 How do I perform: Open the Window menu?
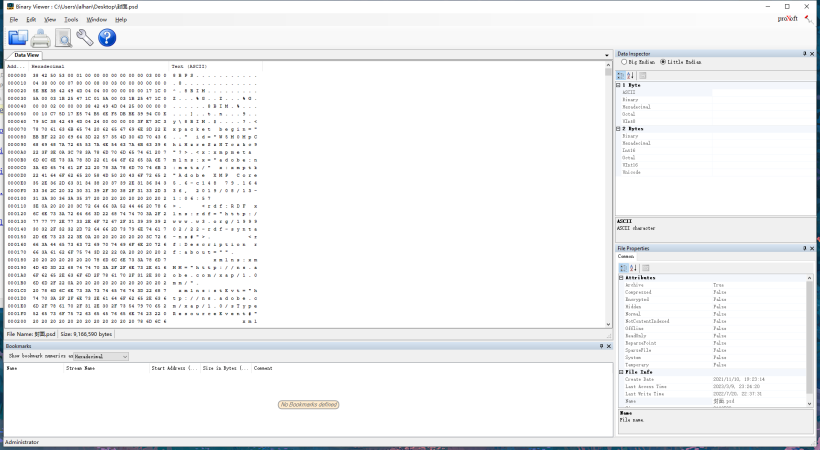point(96,19)
